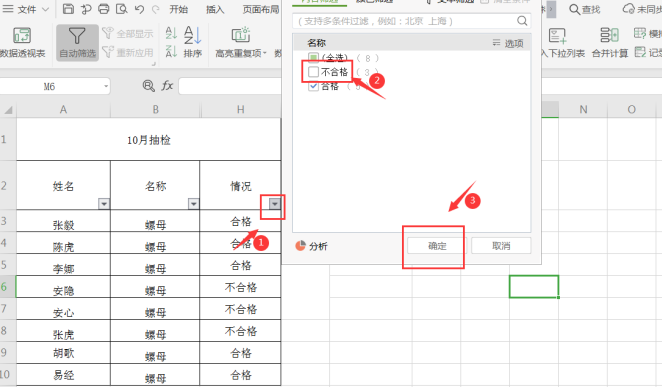Click cell containing 易经
This screenshot has width=662, height=387.
[63, 375]
